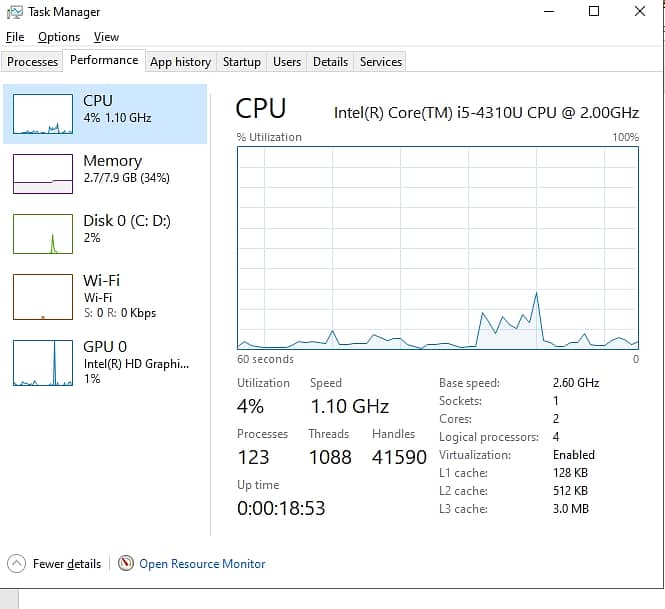Viewport: 665px width, 609px height.
Task: Open the File menu
Action: 15,37
